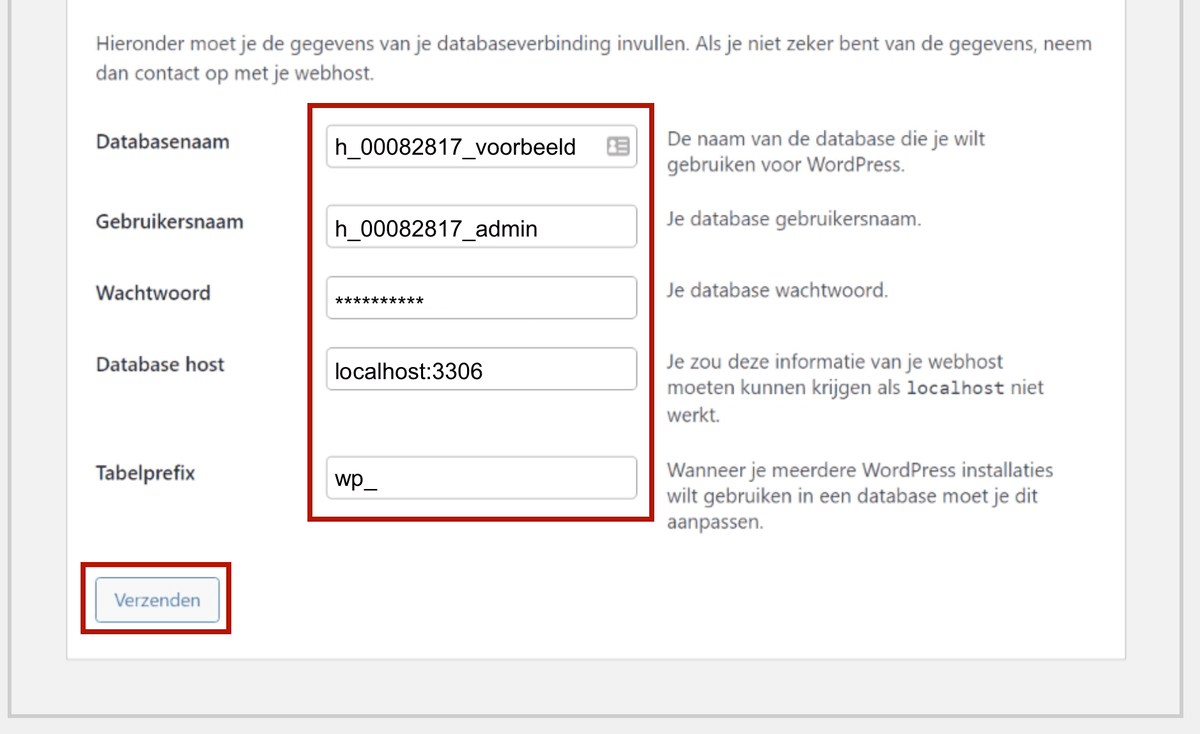Click the Wachtwoord label

tap(153, 293)
